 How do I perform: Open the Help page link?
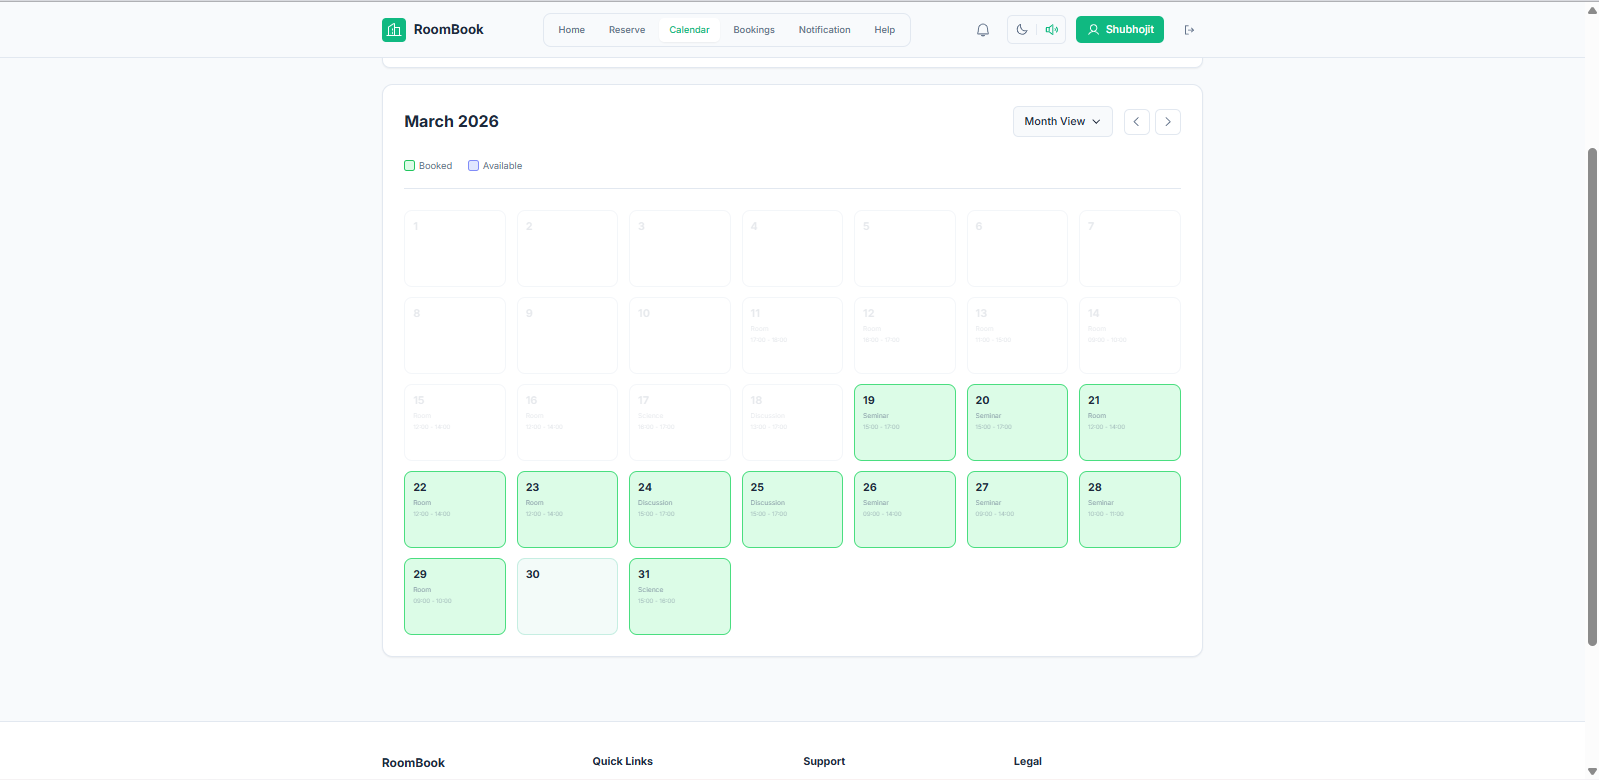click(x=884, y=30)
